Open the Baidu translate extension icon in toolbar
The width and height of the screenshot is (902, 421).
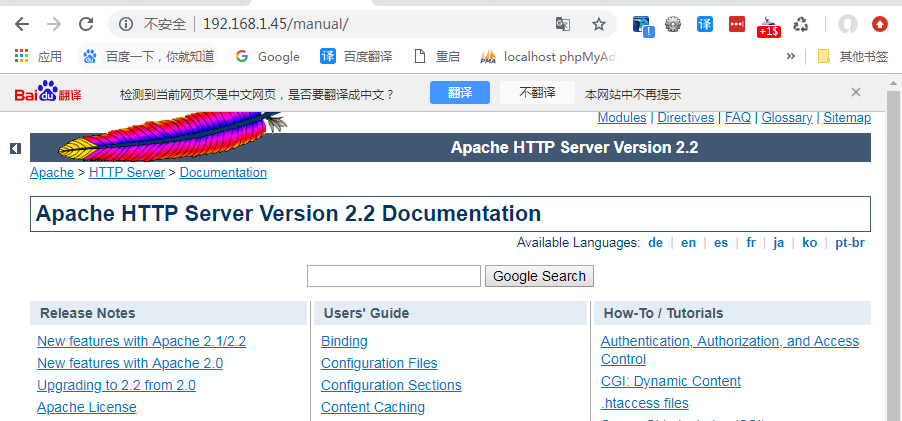pyautogui.click(x=705, y=24)
